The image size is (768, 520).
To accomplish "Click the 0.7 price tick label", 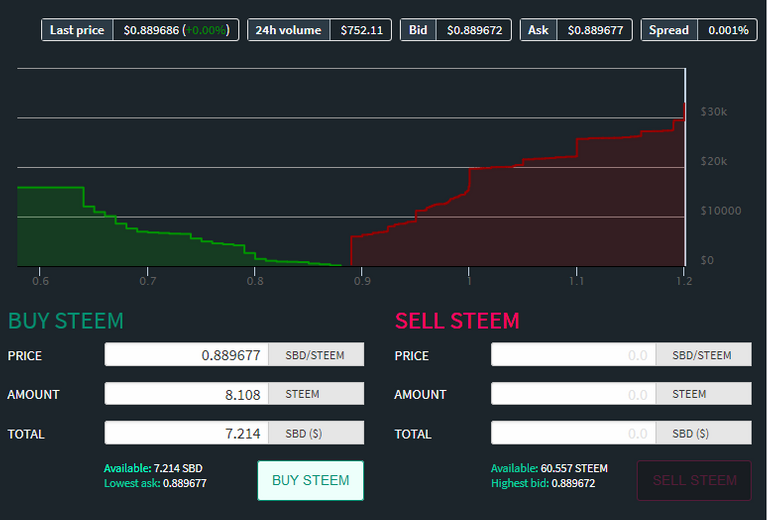I will [x=148, y=281].
